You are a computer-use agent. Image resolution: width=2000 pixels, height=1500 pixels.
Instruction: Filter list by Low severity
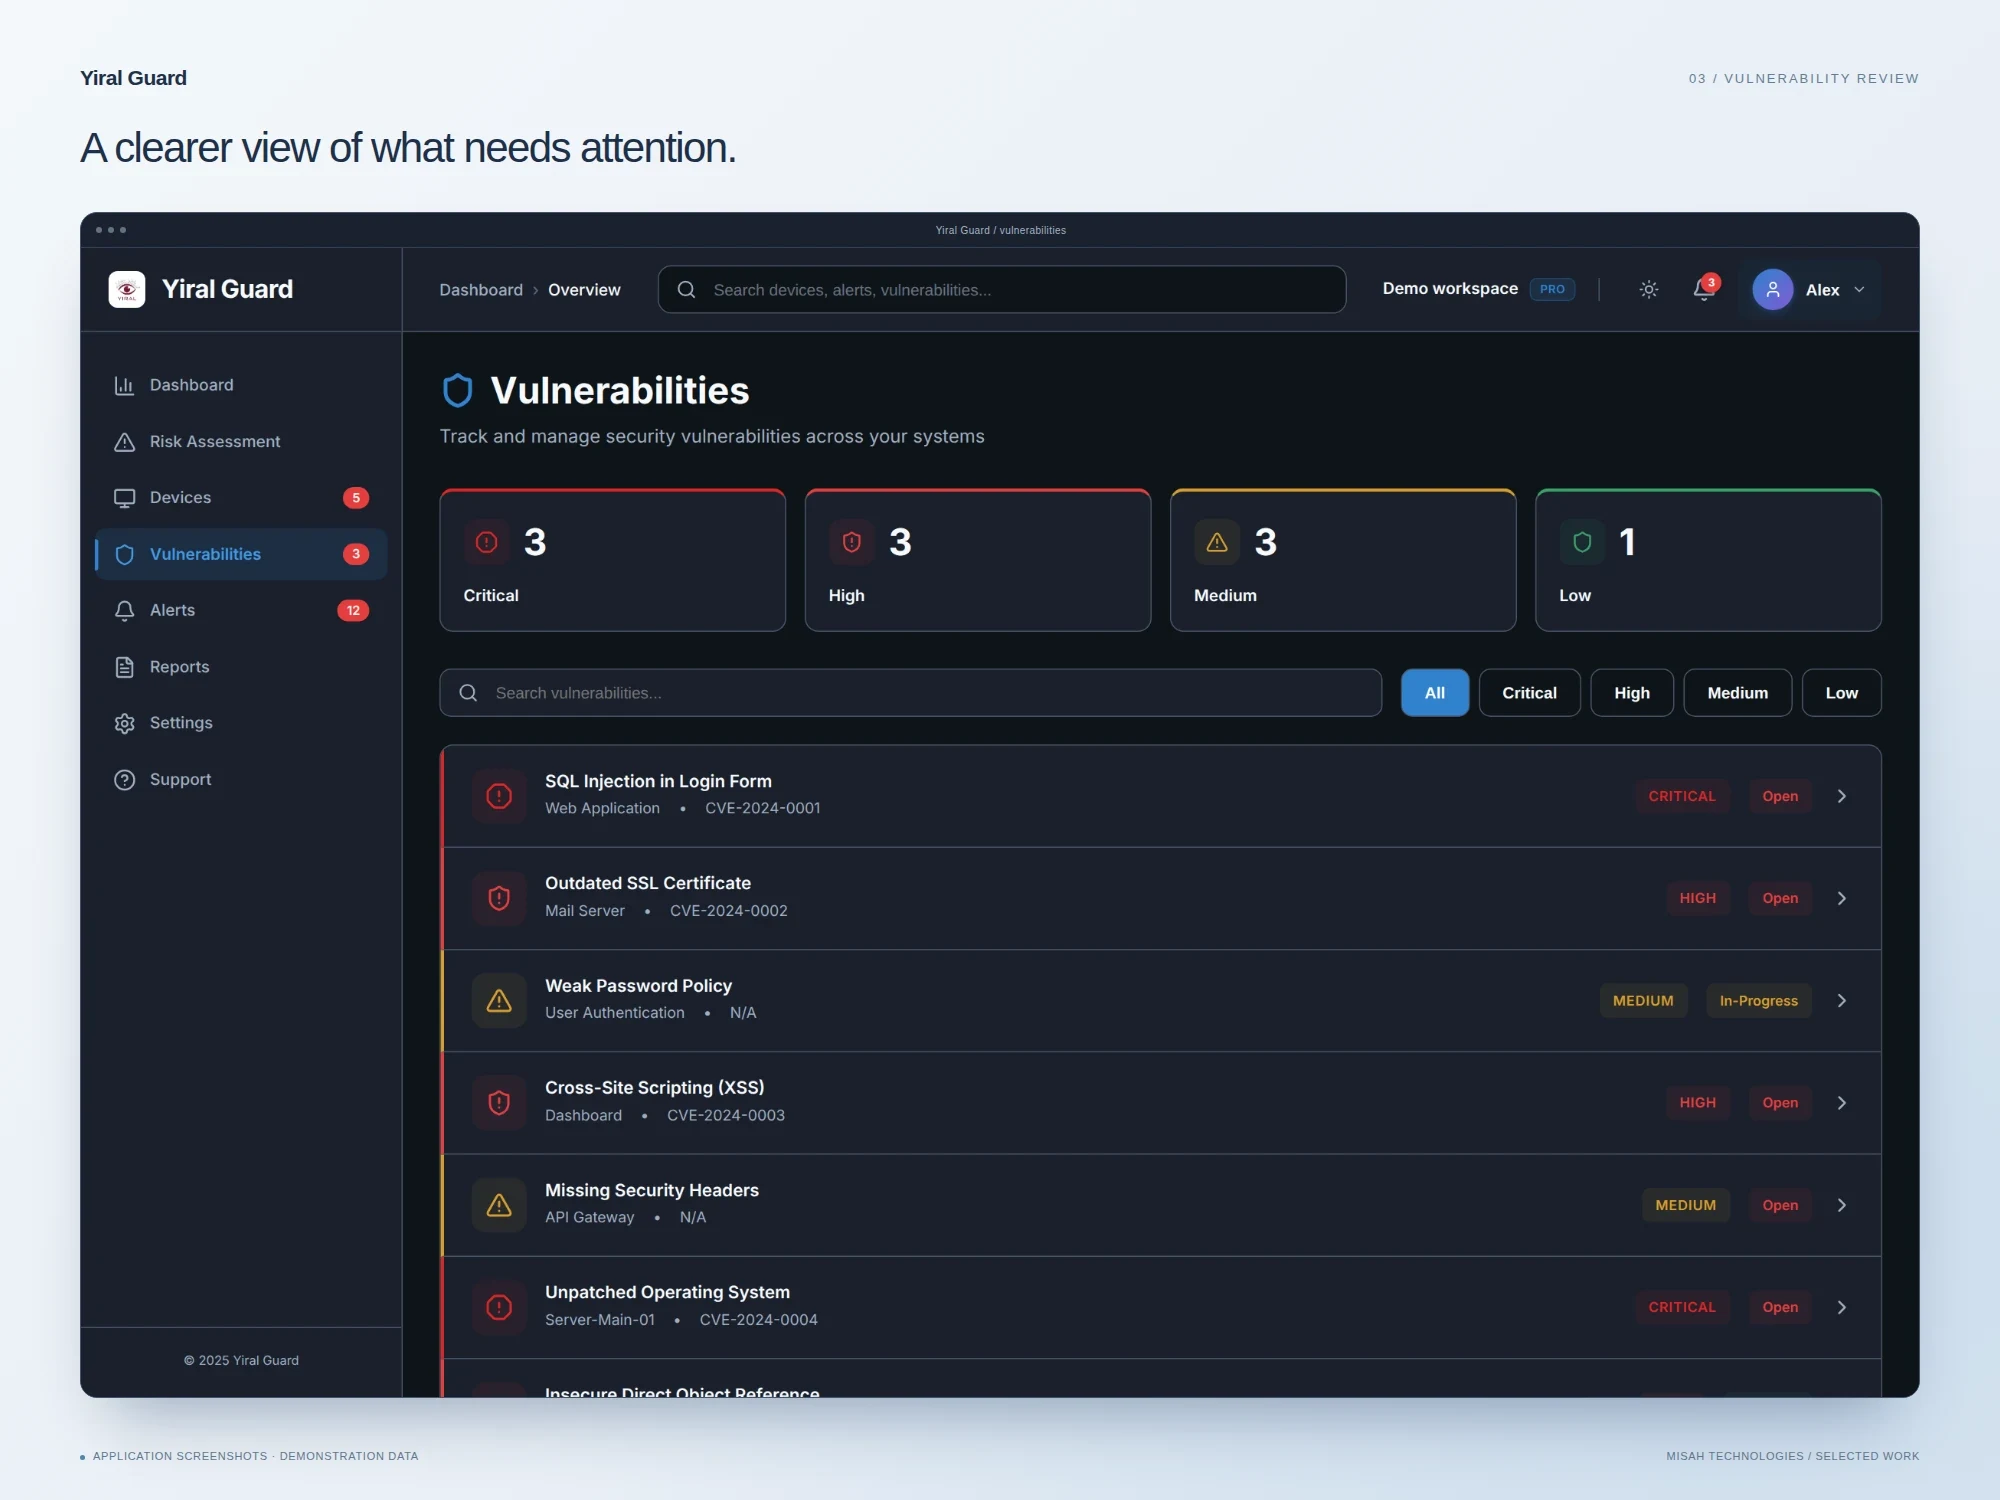pos(1841,693)
